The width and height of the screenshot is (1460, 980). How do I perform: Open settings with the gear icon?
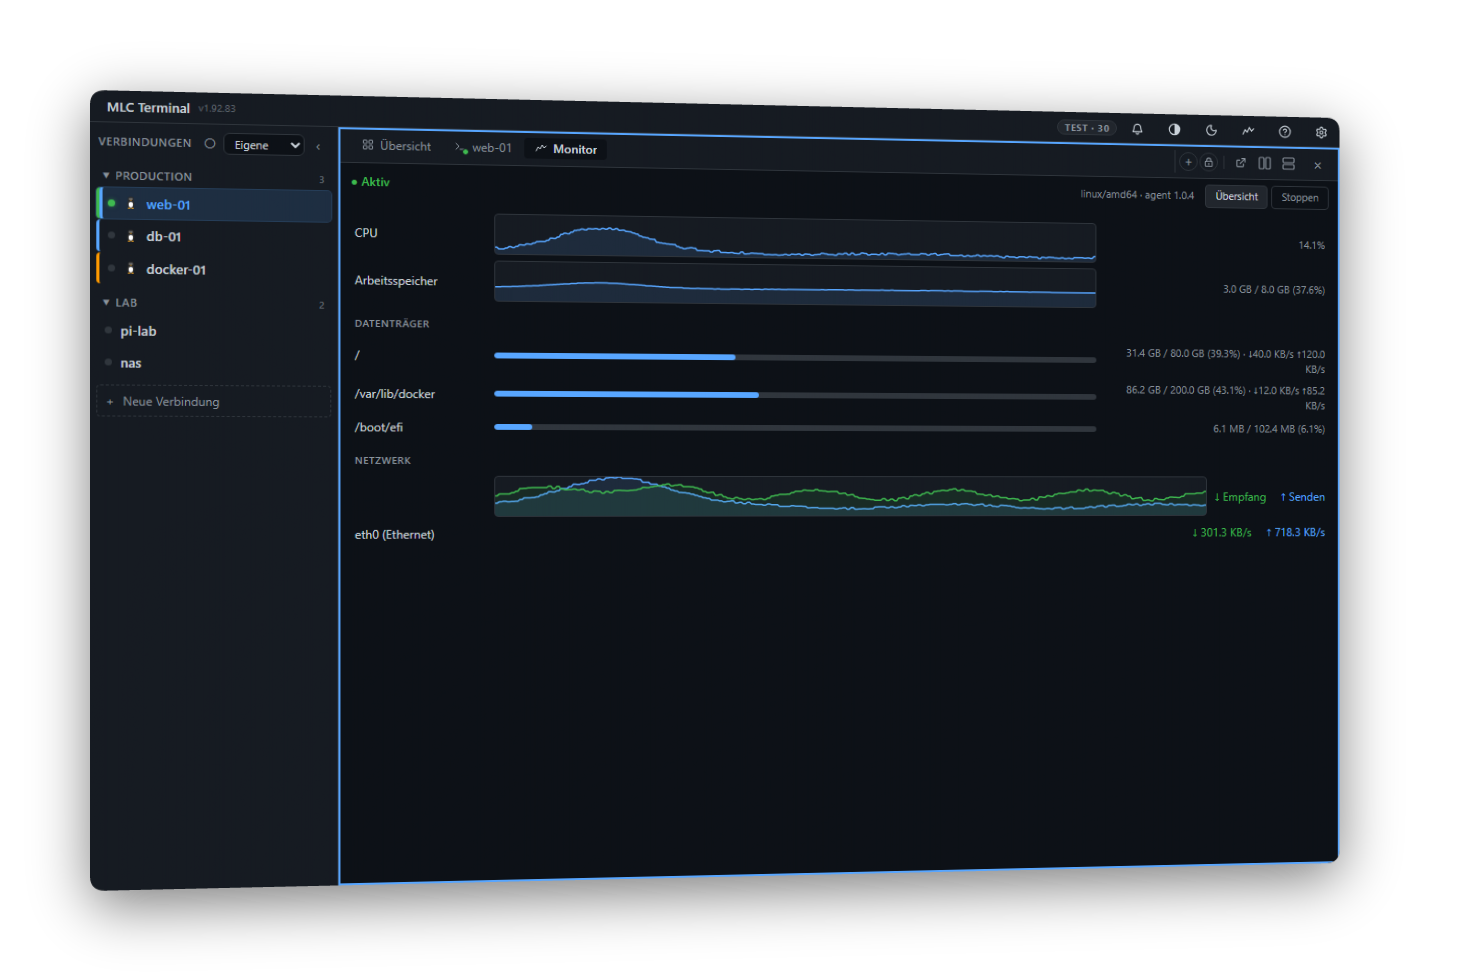[x=1321, y=132]
